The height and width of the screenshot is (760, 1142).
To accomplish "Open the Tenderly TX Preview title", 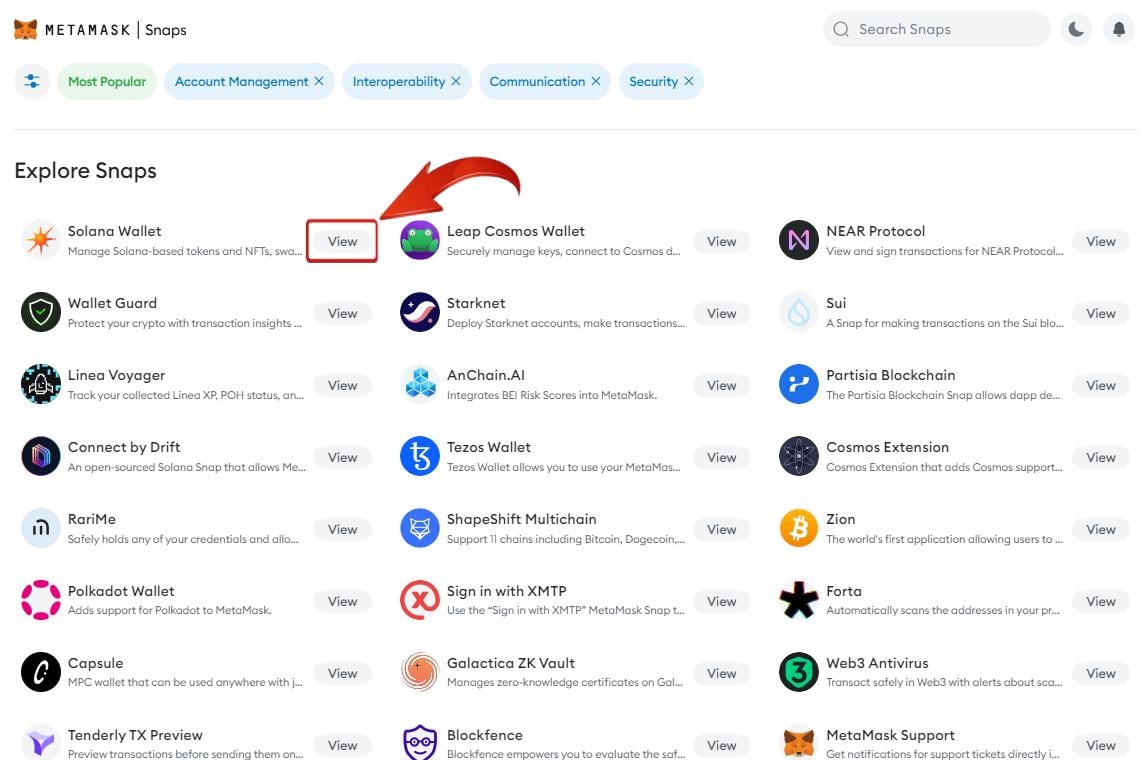I will pos(135,735).
